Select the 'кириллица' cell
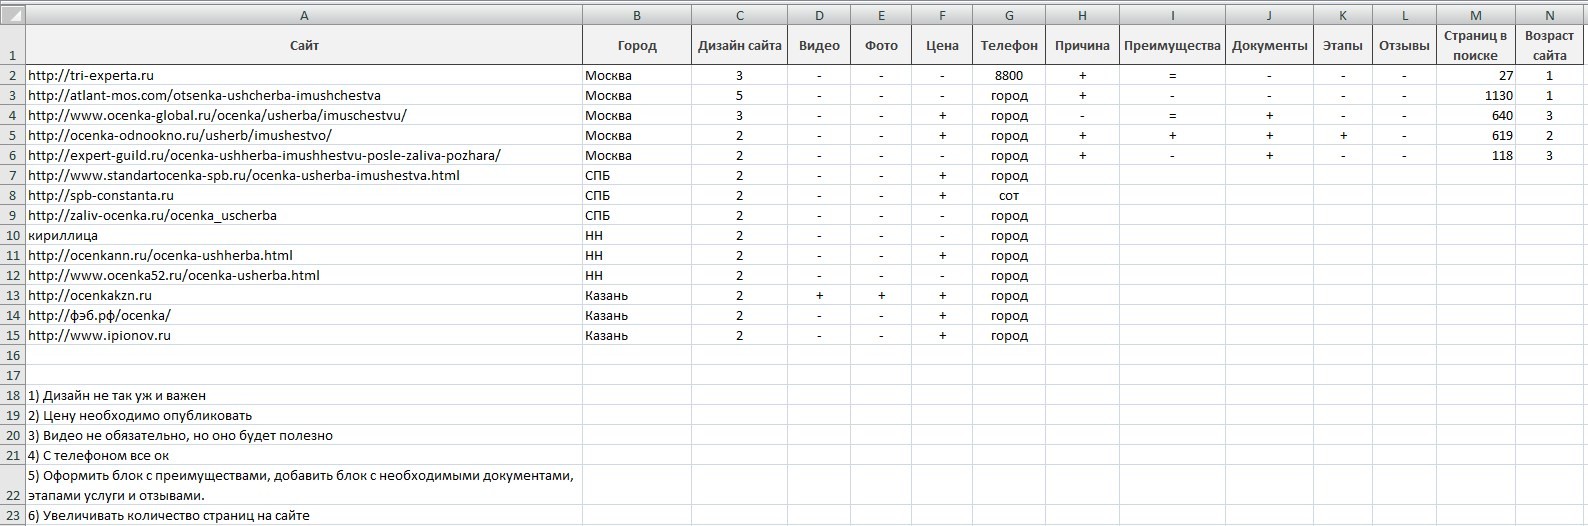This screenshot has height=526, width=1588. coord(304,235)
